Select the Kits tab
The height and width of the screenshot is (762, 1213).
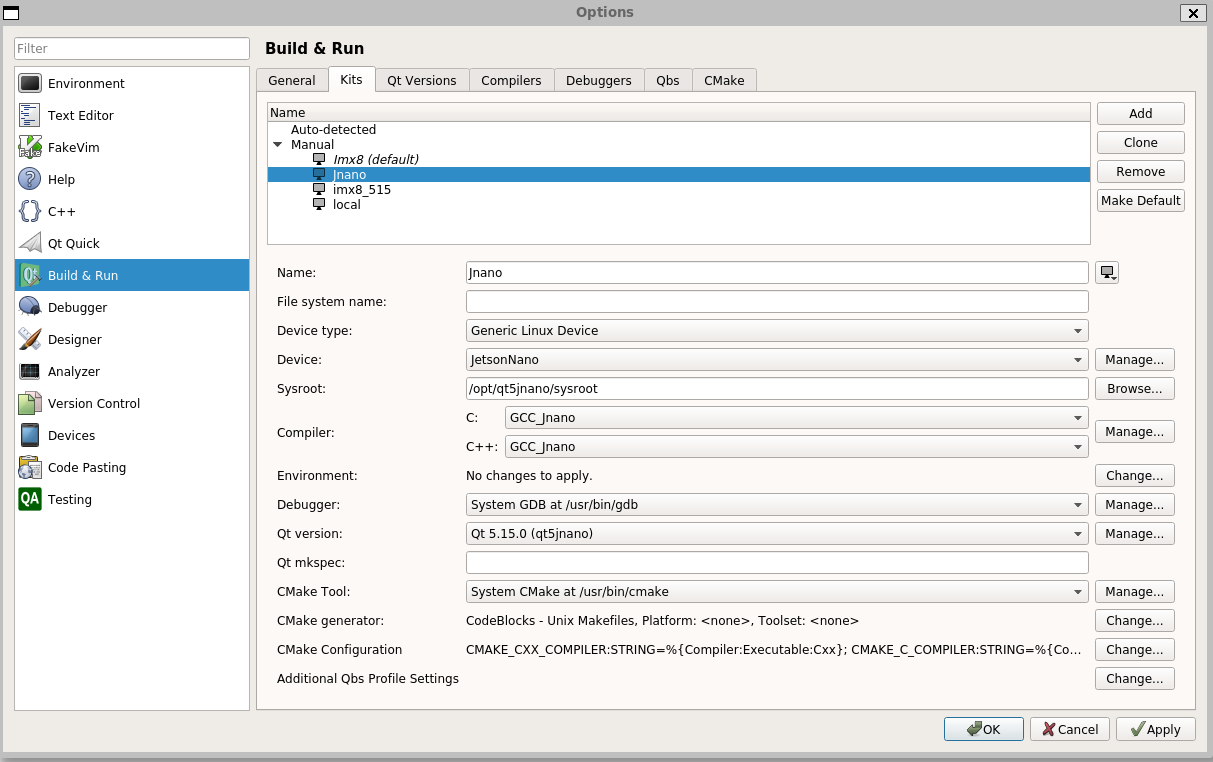pos(351,80)
